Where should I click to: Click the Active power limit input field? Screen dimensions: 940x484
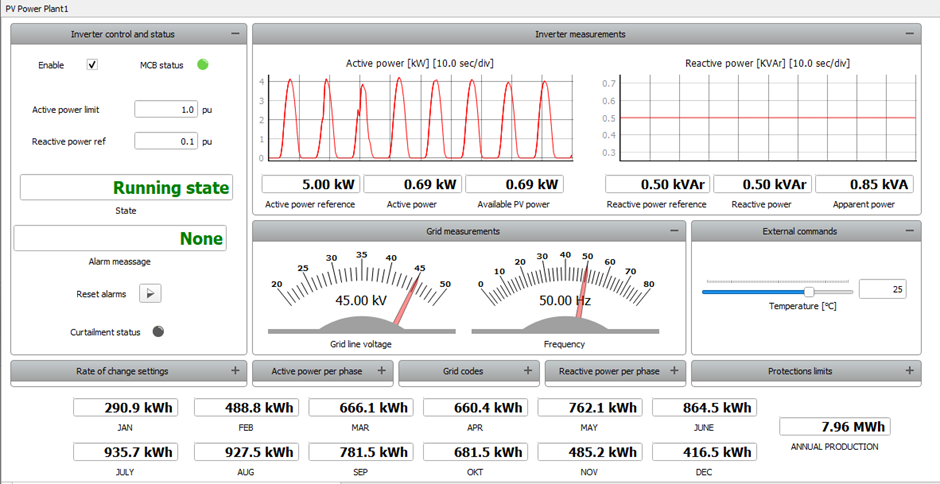[x=166, y=109]
